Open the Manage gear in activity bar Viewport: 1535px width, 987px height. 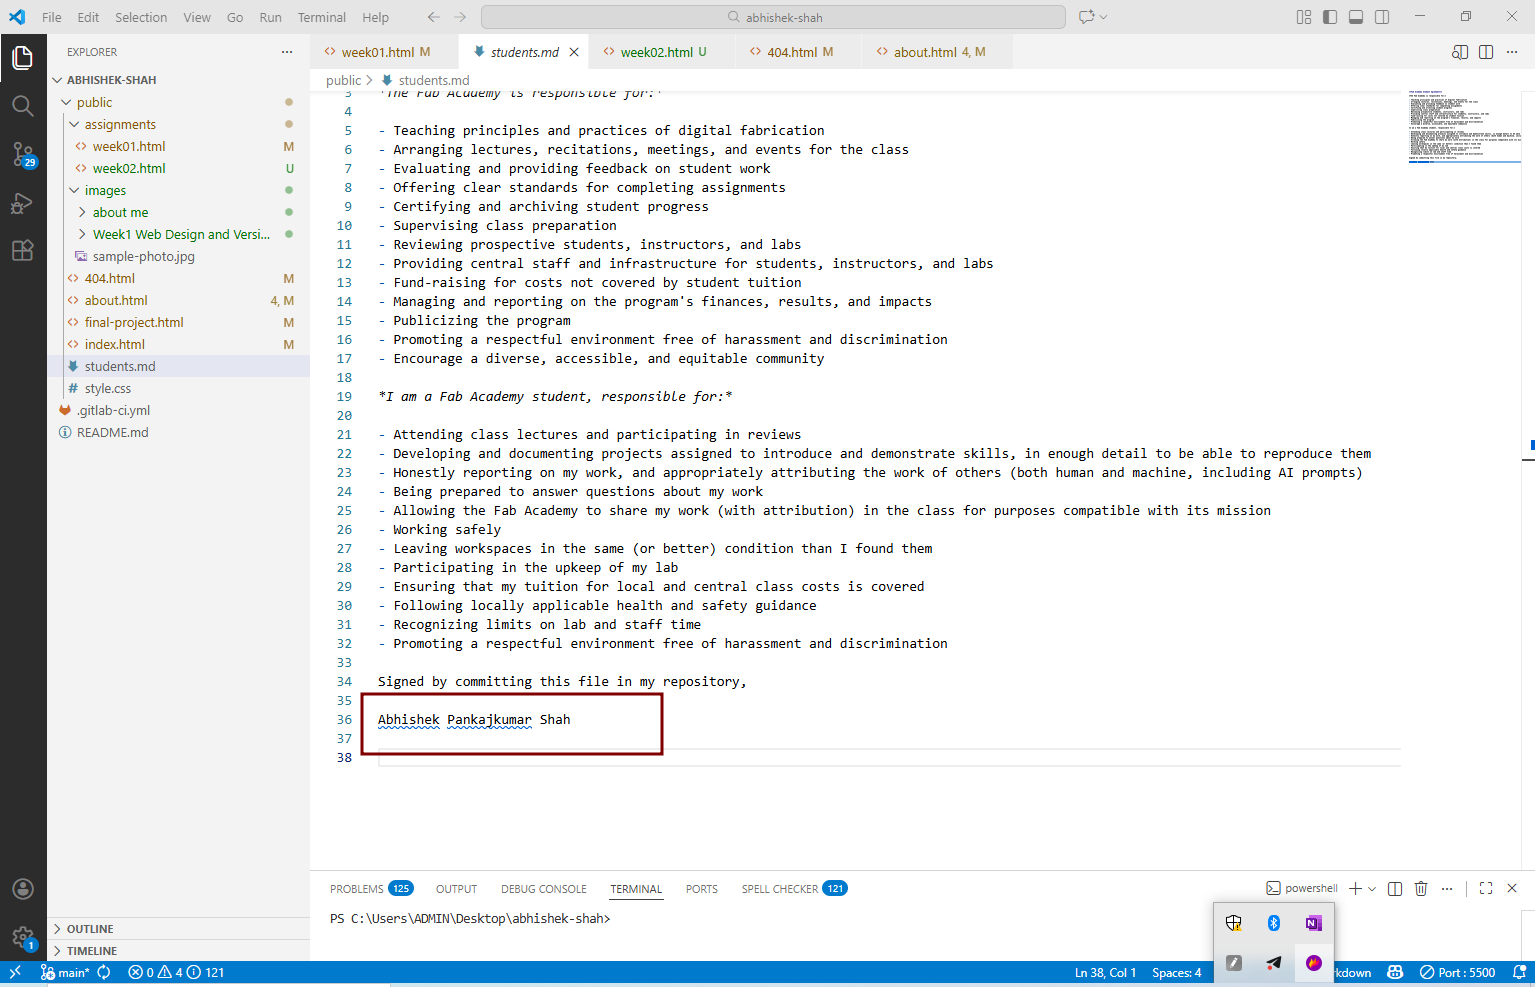[x=23, y=937]
